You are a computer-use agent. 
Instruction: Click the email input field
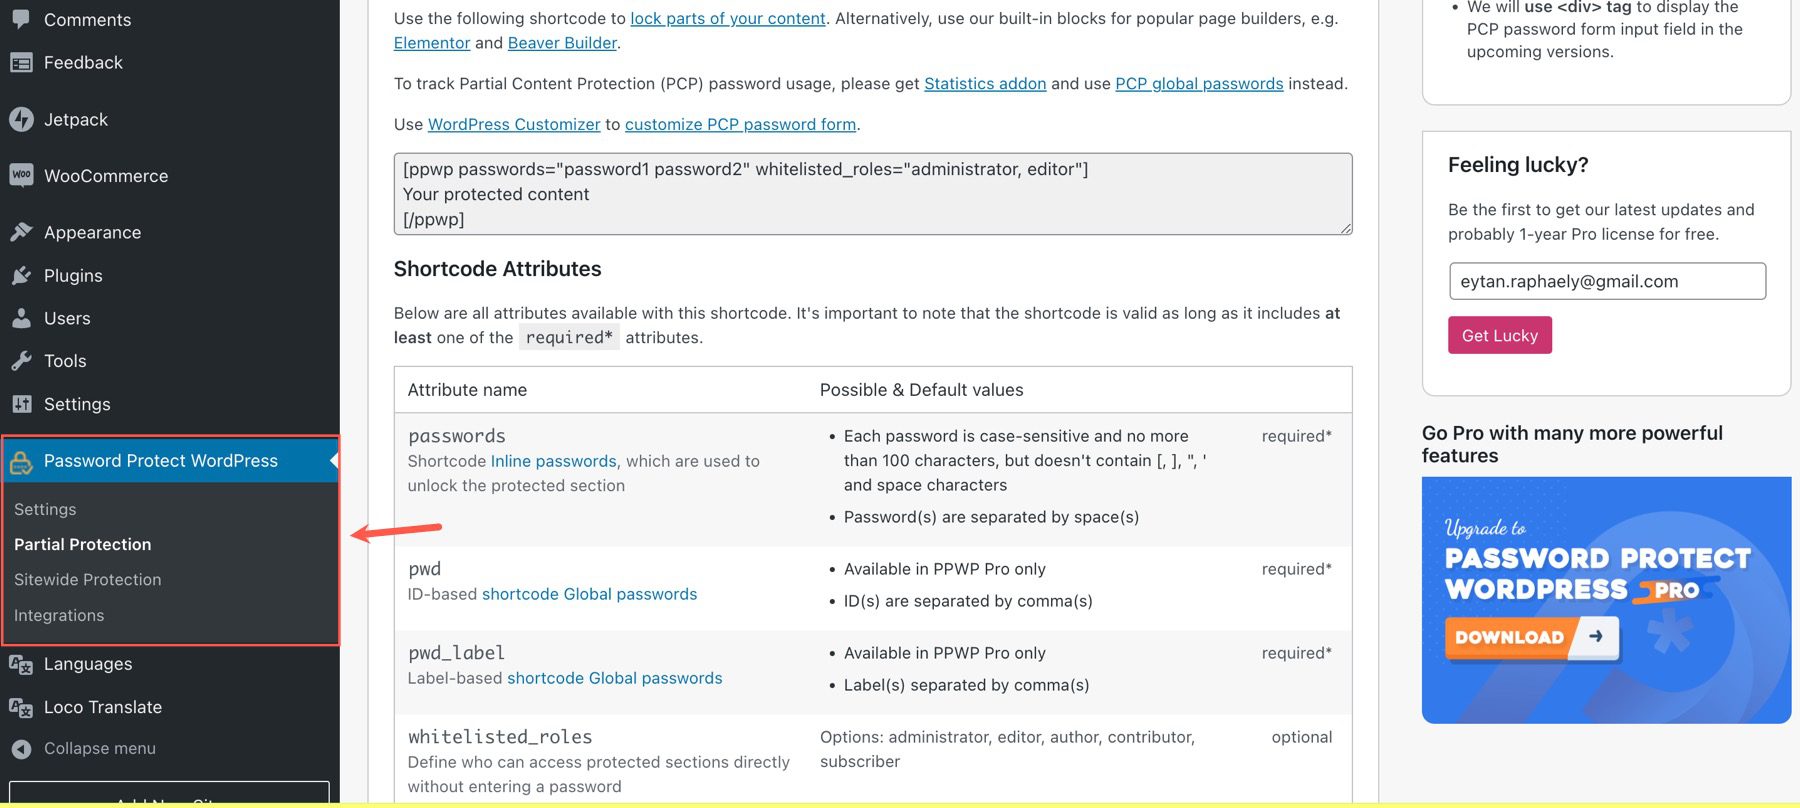point(1606,281)
